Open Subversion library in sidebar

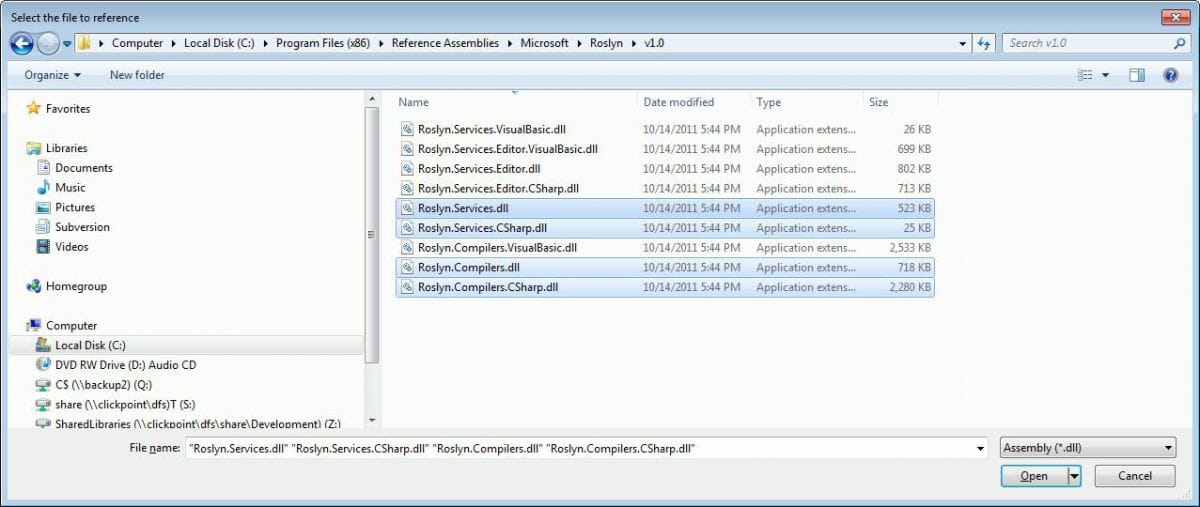pos(82,227)
